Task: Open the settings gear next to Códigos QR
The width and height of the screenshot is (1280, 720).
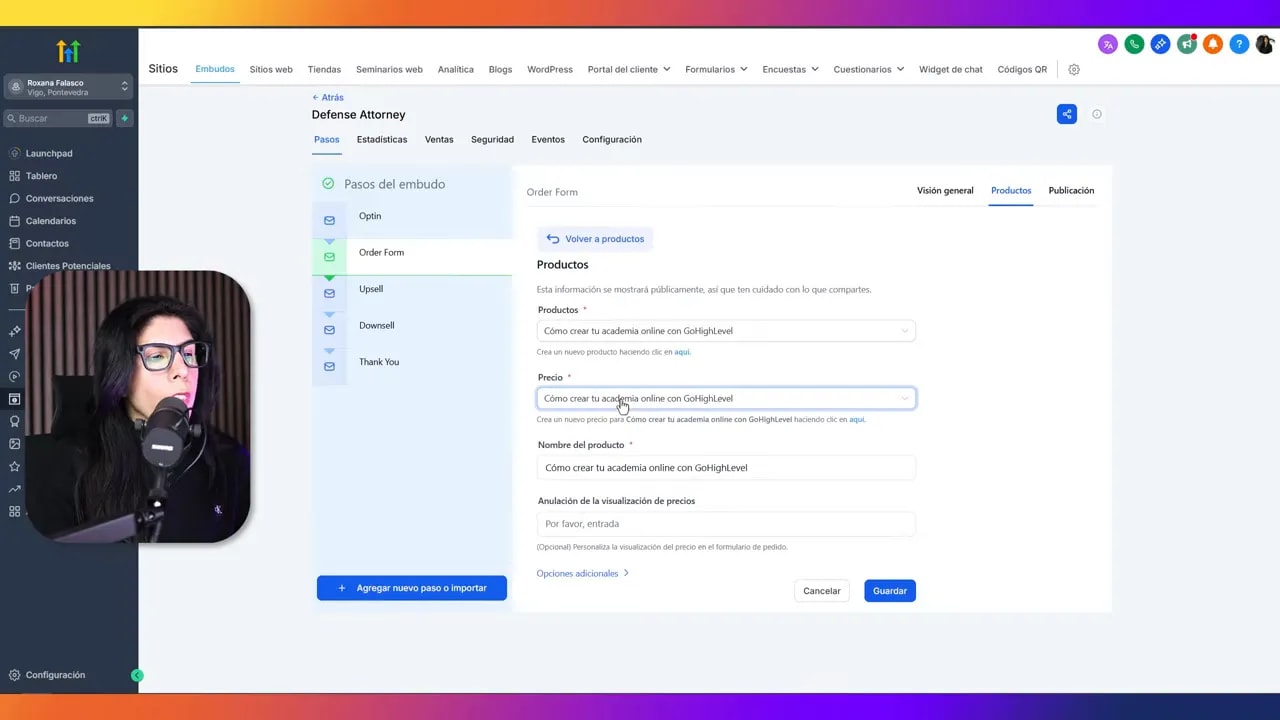Action: (1074, 70)
